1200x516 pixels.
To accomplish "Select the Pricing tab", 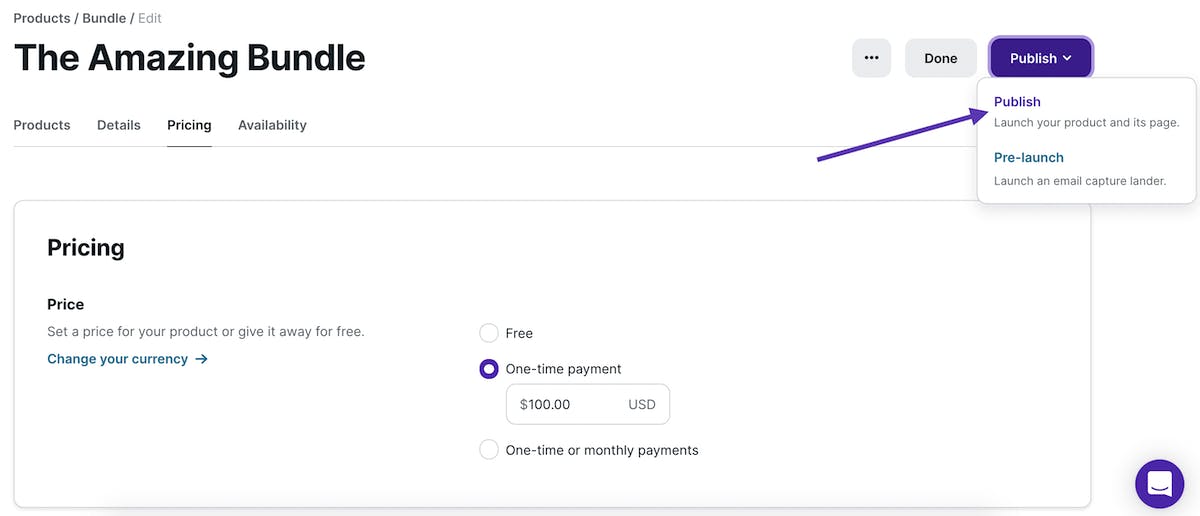I will pos(189,125).
